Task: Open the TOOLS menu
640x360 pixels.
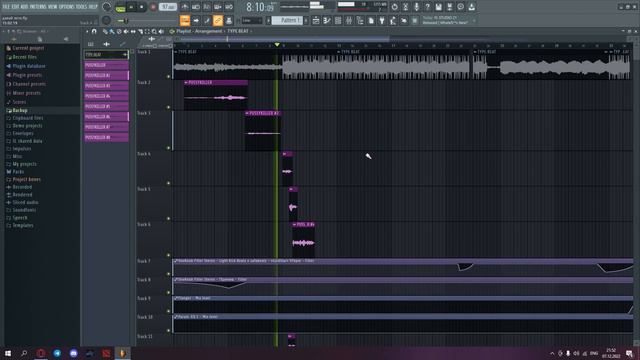Action: [x=81, y=7]
